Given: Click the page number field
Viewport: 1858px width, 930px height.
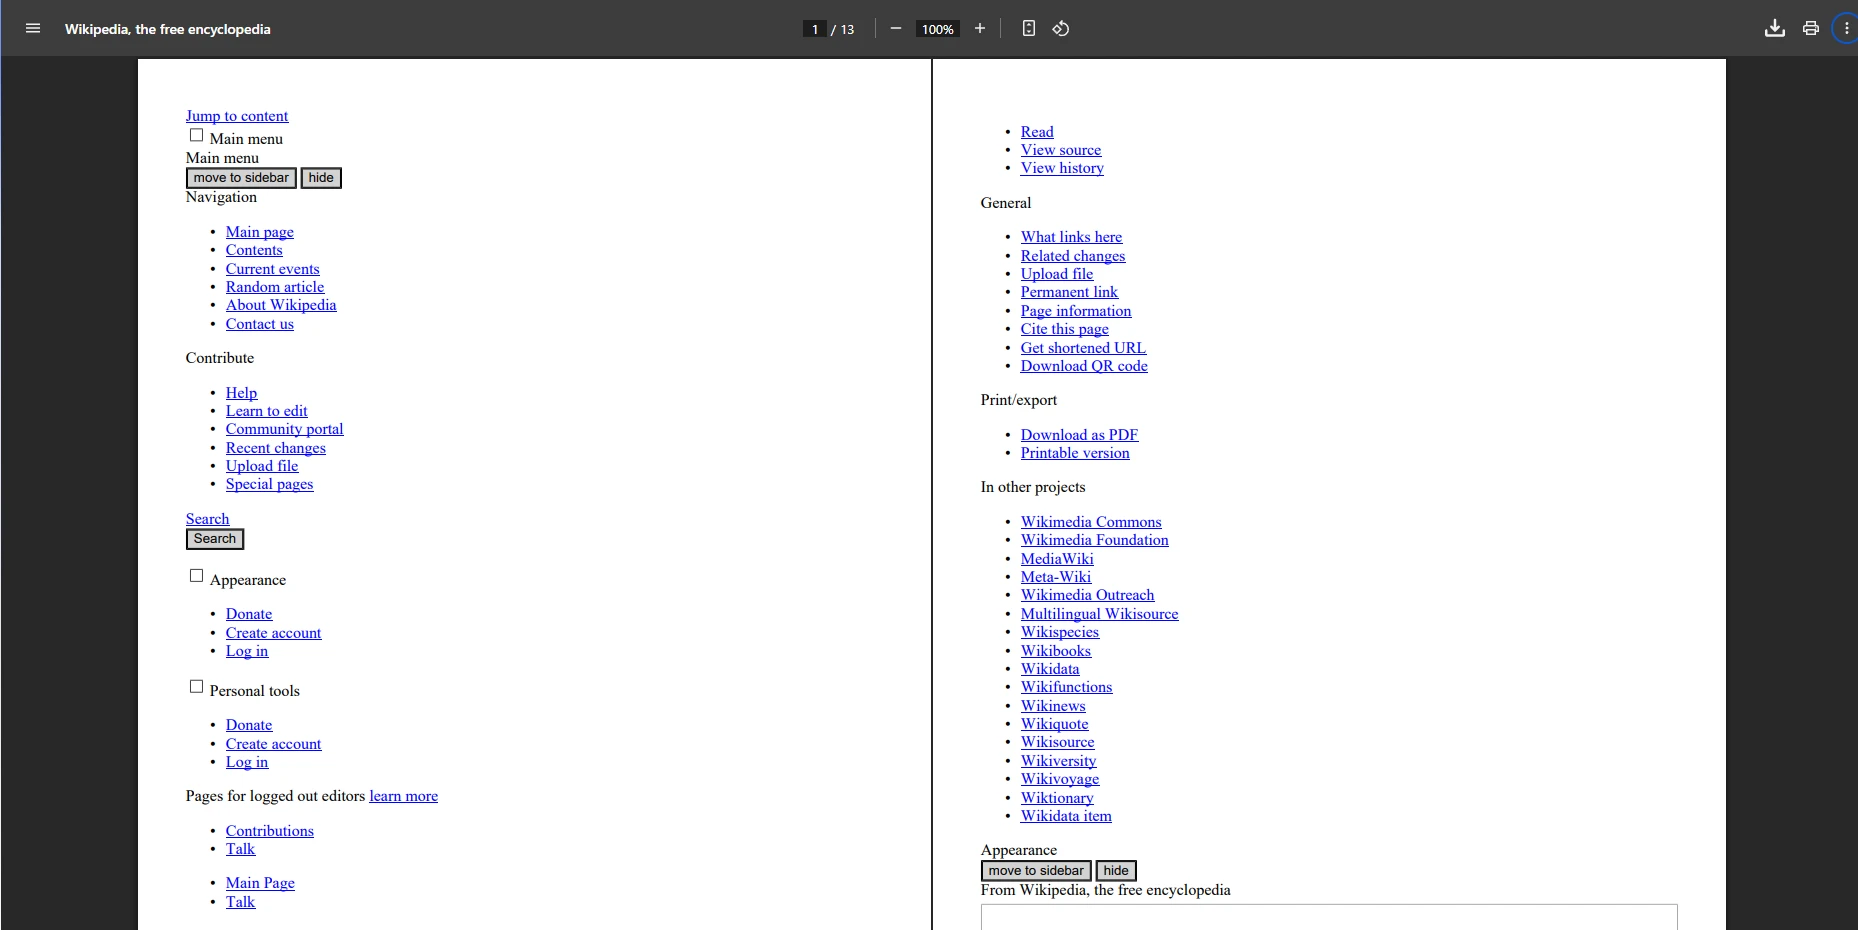Looking at the screenshot, I should click(815, 29).
